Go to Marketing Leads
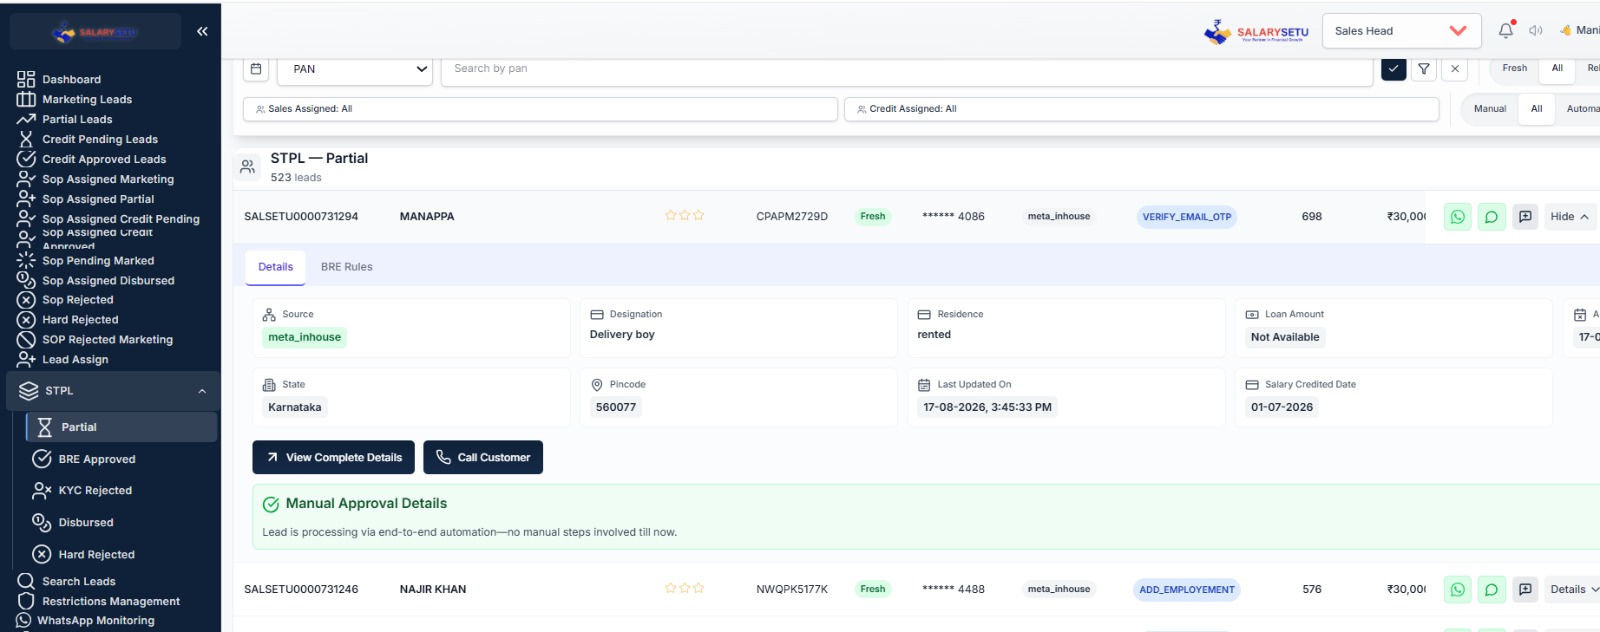1600x632 pixels. 87,99
